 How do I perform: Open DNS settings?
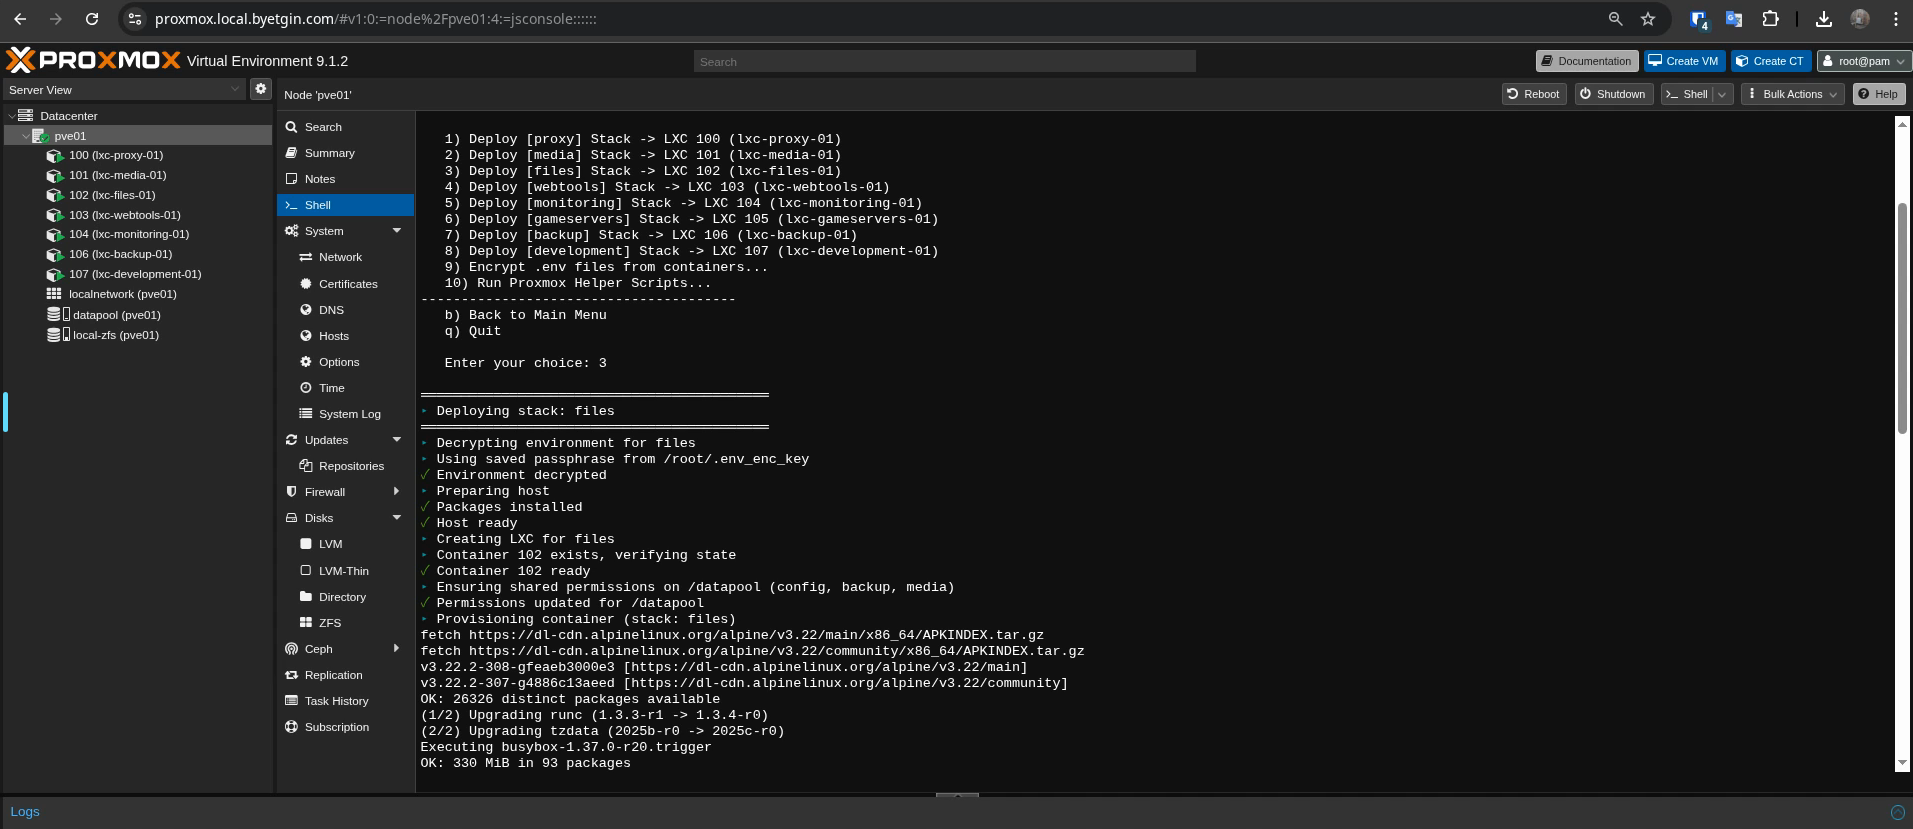[x=331, y=310]
